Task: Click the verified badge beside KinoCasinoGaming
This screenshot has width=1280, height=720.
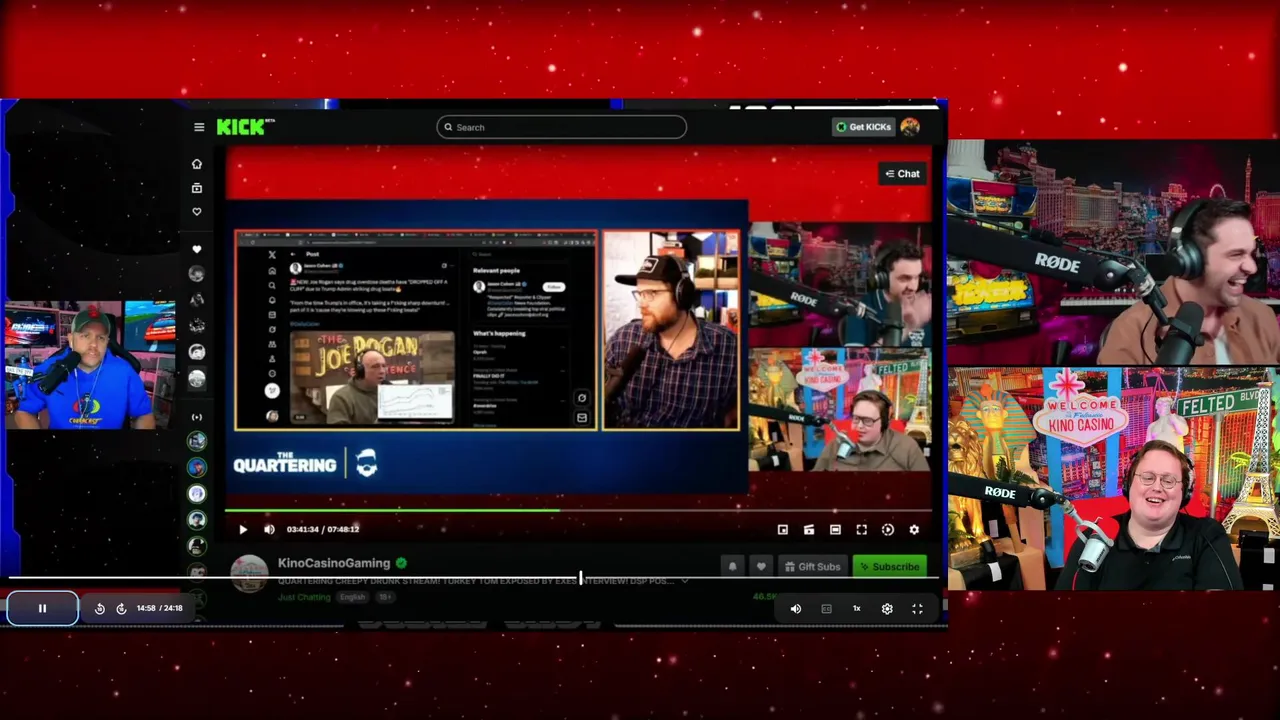Action: click(x=401, y=563)
